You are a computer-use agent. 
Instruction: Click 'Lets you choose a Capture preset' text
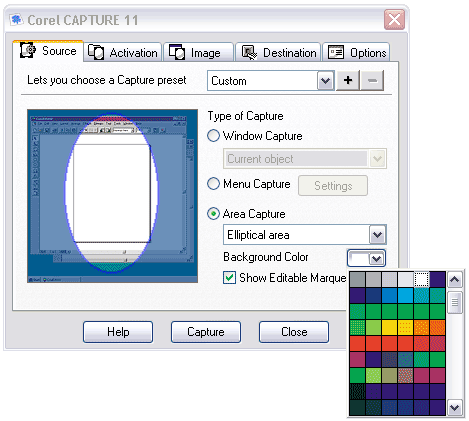[107, 80]
